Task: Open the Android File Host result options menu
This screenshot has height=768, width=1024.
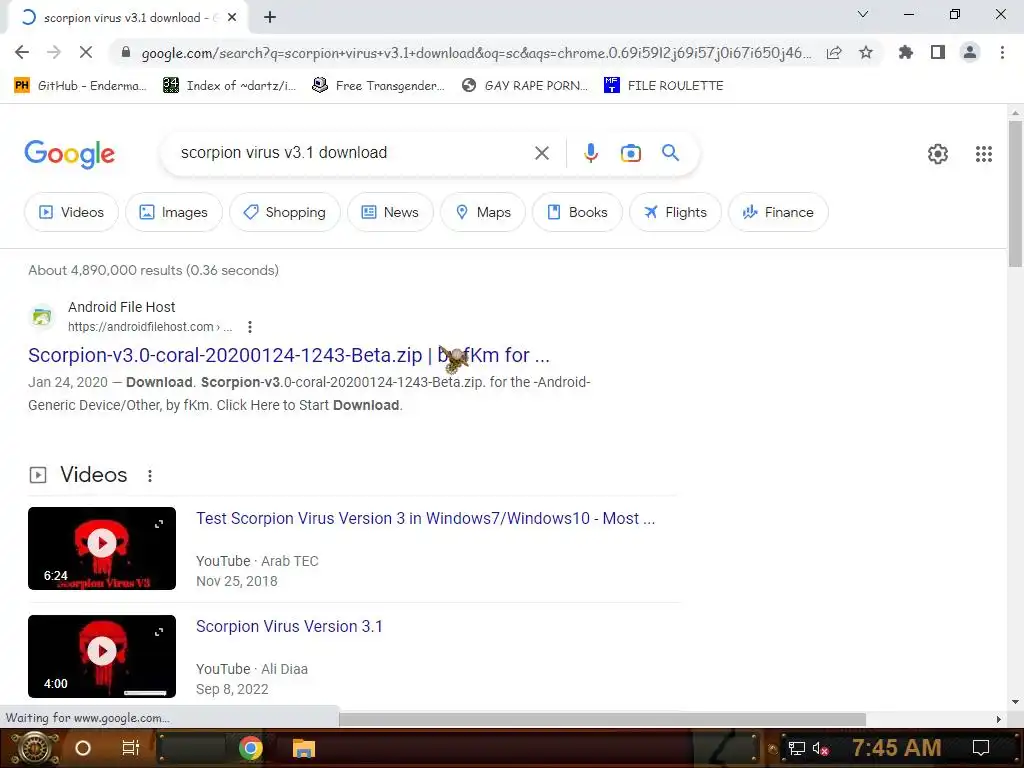Action: (x=249, y=327)
